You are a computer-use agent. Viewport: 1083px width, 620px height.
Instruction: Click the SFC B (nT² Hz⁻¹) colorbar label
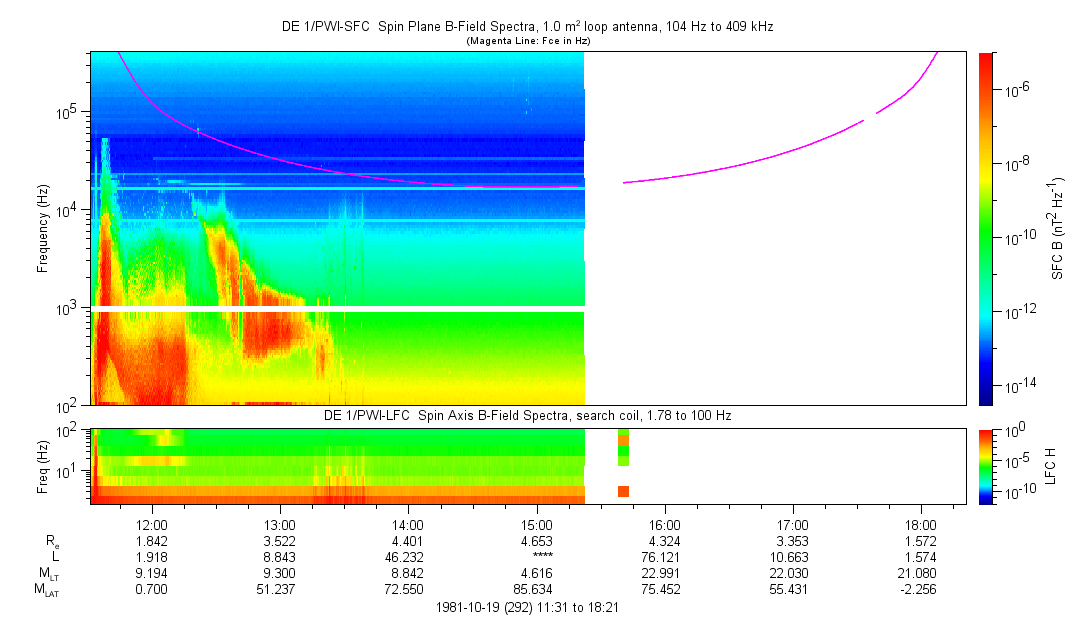[x=1057, y=228]
